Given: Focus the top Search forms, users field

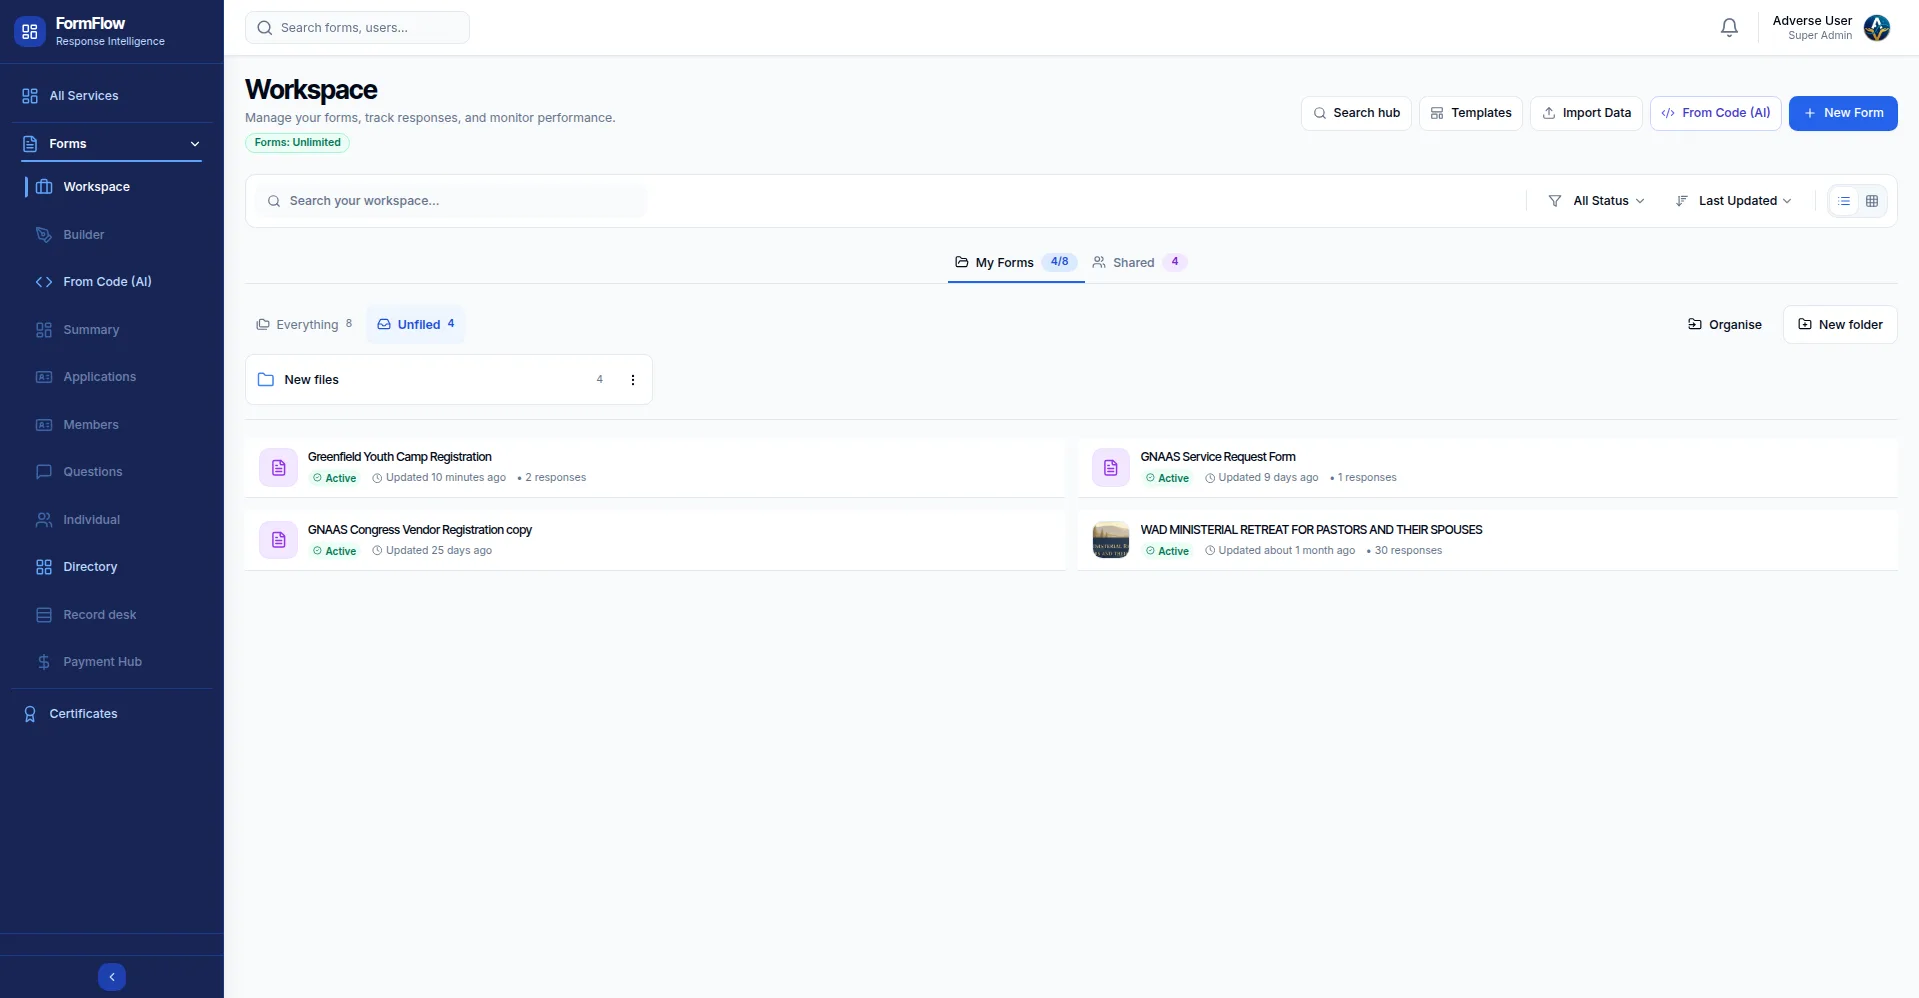Looking at the screenshot, I should 357,28.
